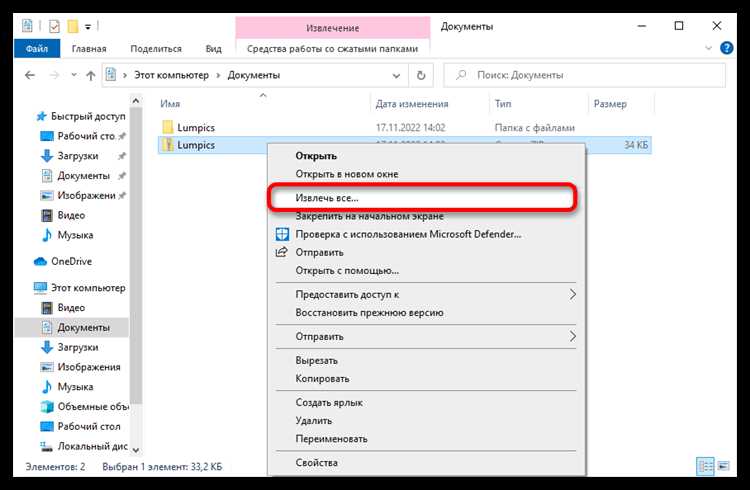Click the Properties quick access icon
The width and height of the screenshot is (750, 490).
pyautogui.click(x=54, y=26)
